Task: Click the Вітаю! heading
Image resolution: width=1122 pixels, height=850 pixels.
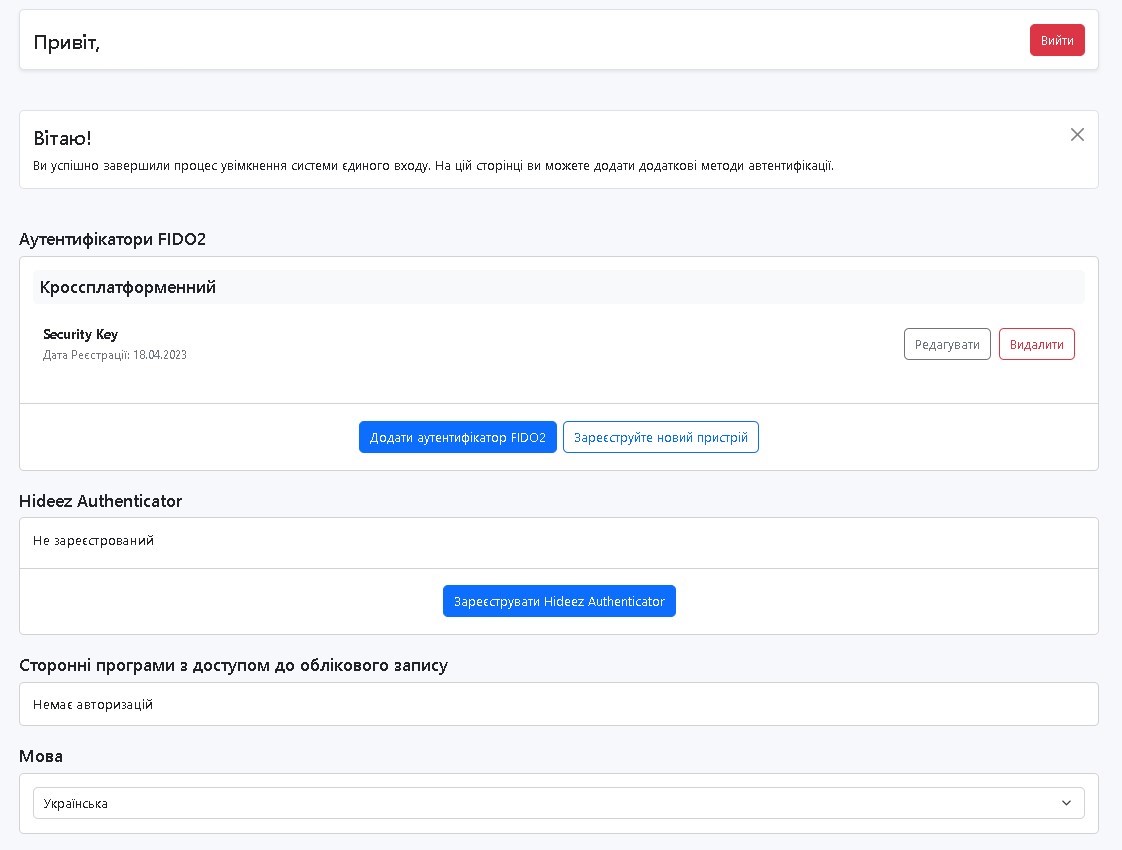Action: [x=62, y=139]
